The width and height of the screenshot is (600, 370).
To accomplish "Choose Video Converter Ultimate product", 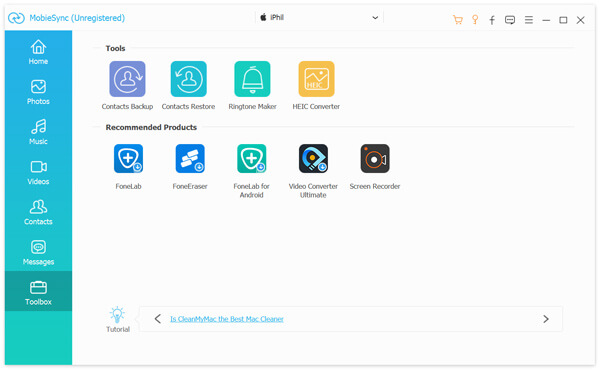I will [313, 158].
